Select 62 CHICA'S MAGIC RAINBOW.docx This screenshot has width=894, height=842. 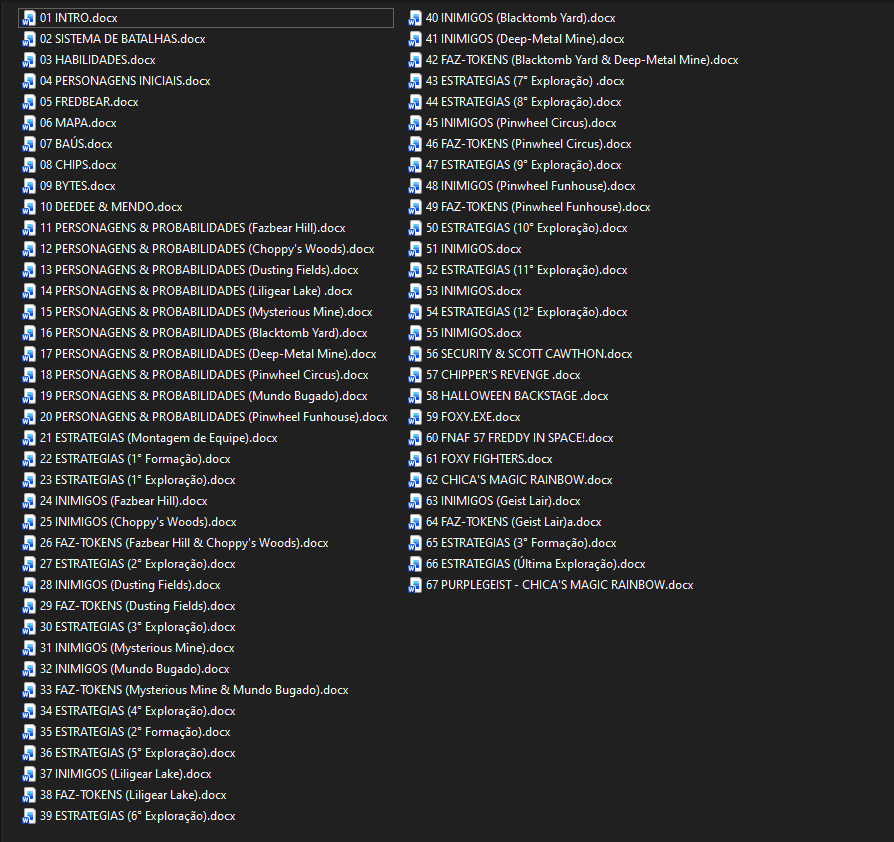pyautogui.click(x=519, y=480)
